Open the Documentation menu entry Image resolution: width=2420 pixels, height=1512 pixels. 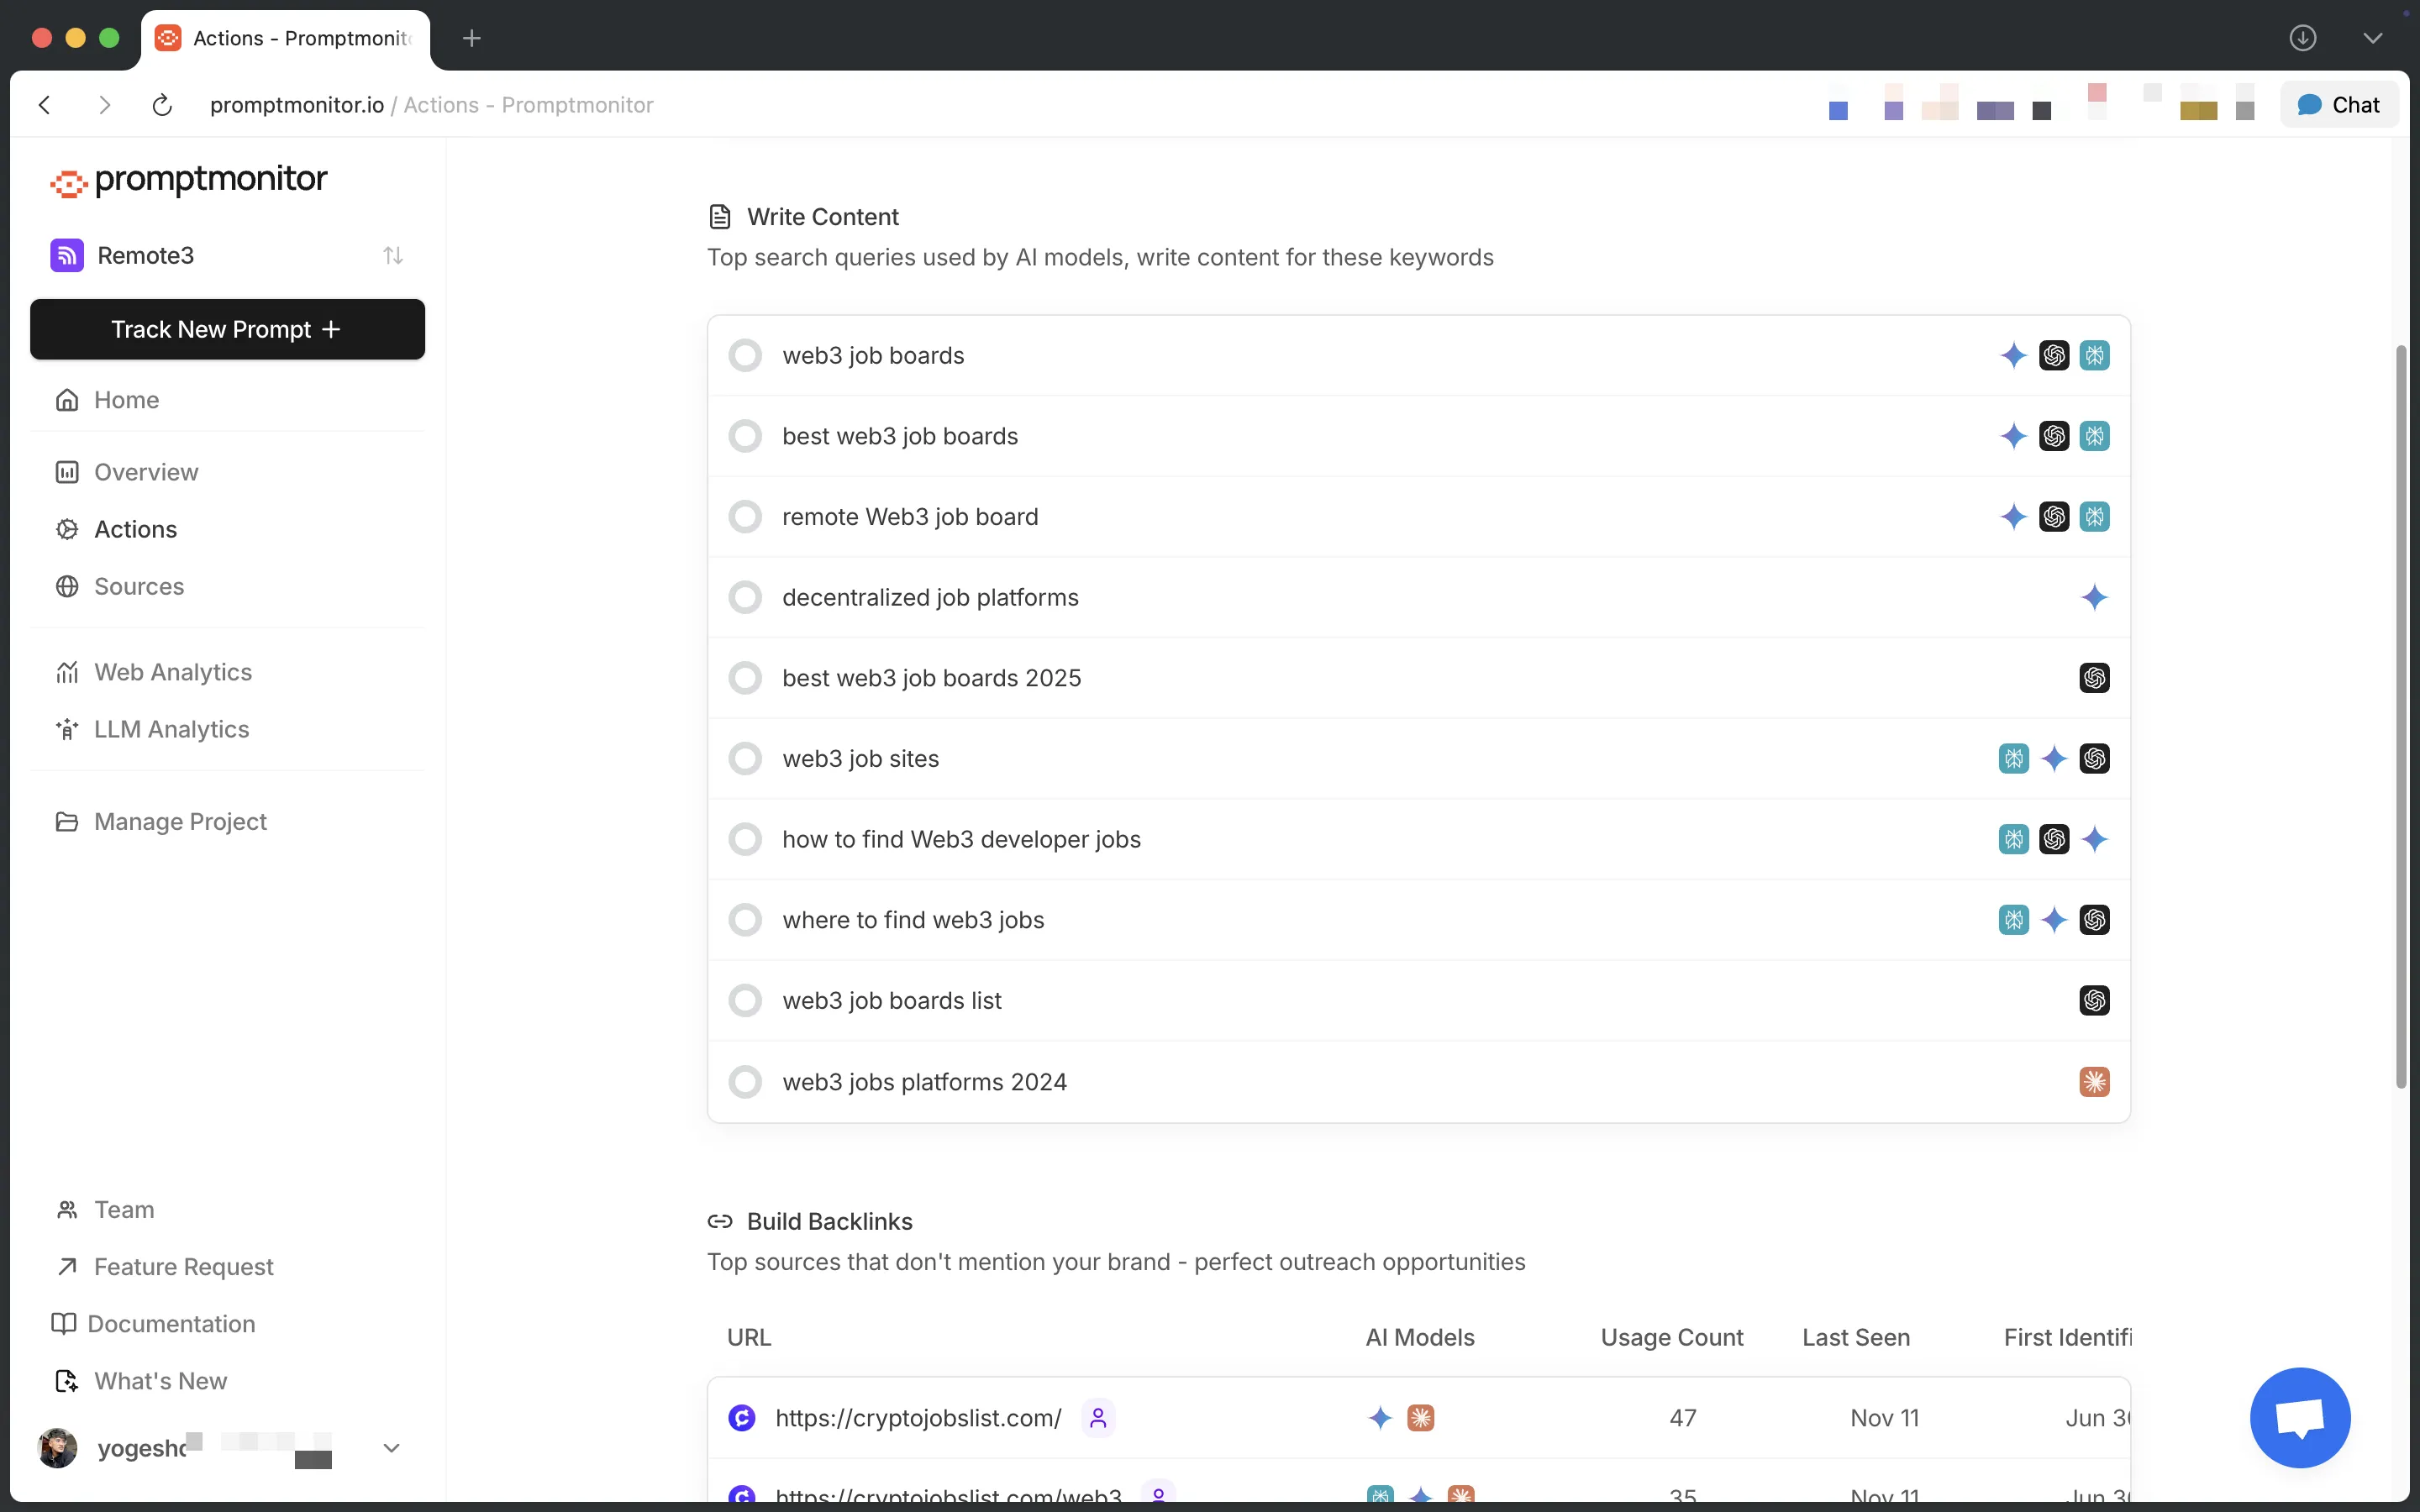174,1323
